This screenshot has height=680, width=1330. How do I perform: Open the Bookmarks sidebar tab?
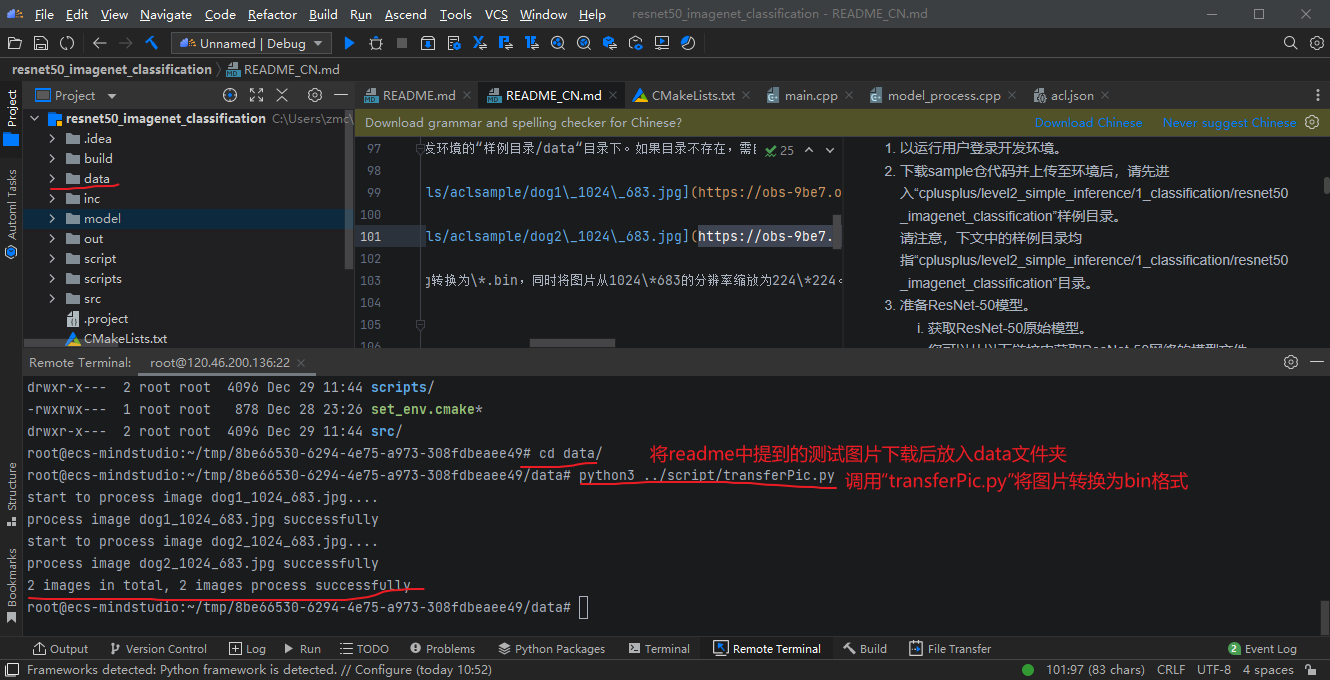coord(11,586)
